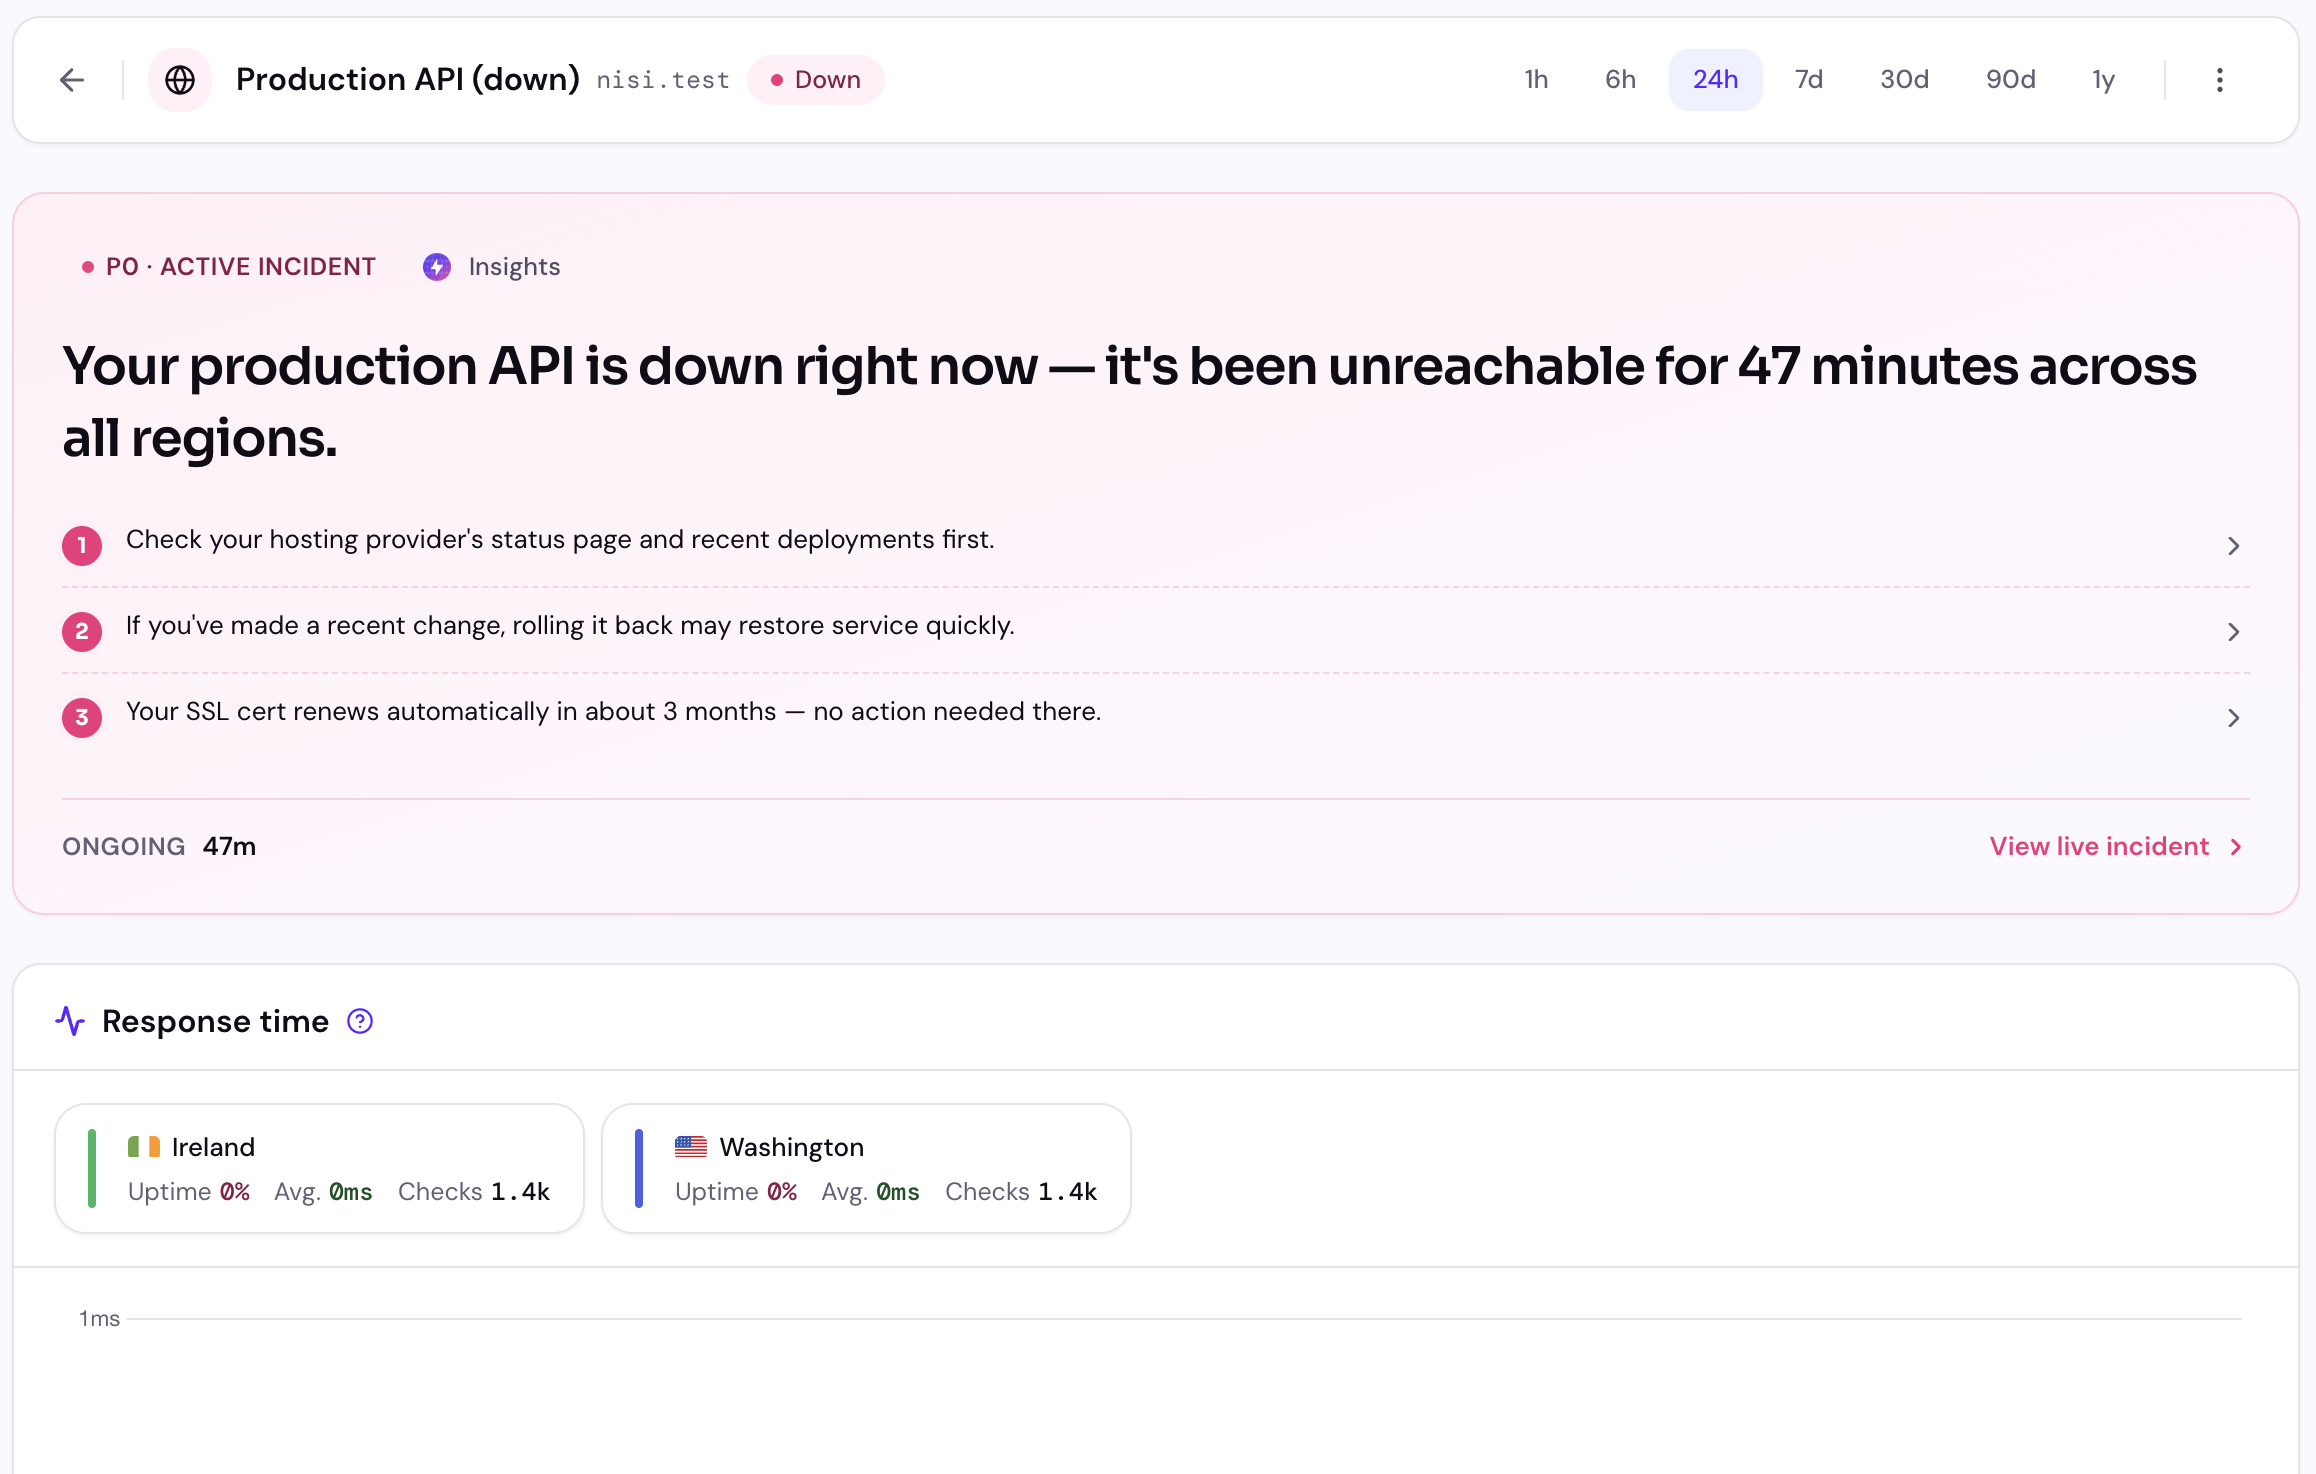Click the globe monitor icon

pos(180,80)
